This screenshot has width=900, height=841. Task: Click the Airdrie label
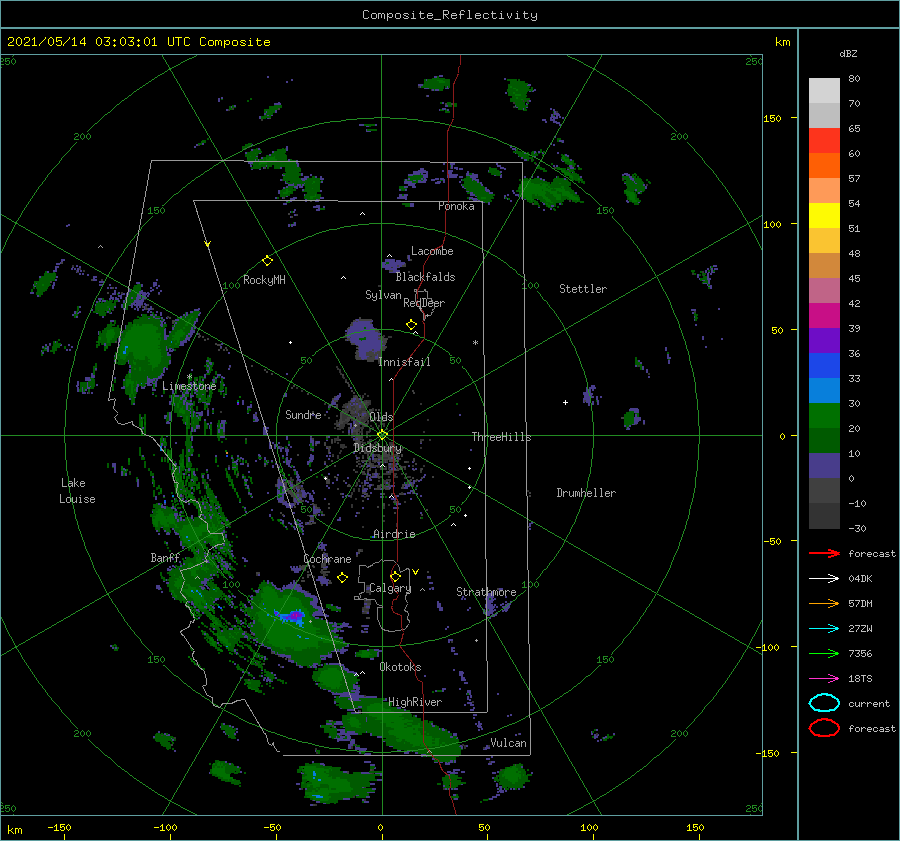(x=394, y=534)
